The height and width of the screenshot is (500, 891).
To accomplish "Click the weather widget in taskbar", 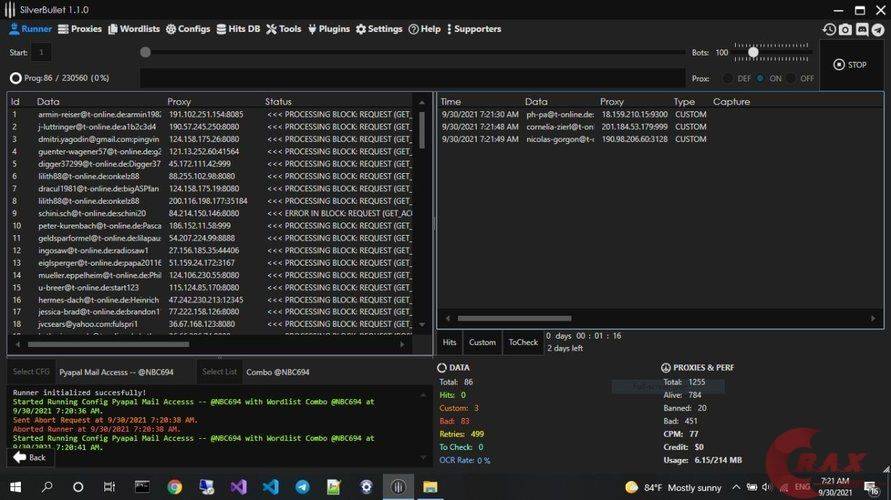I will coord(673,488).
